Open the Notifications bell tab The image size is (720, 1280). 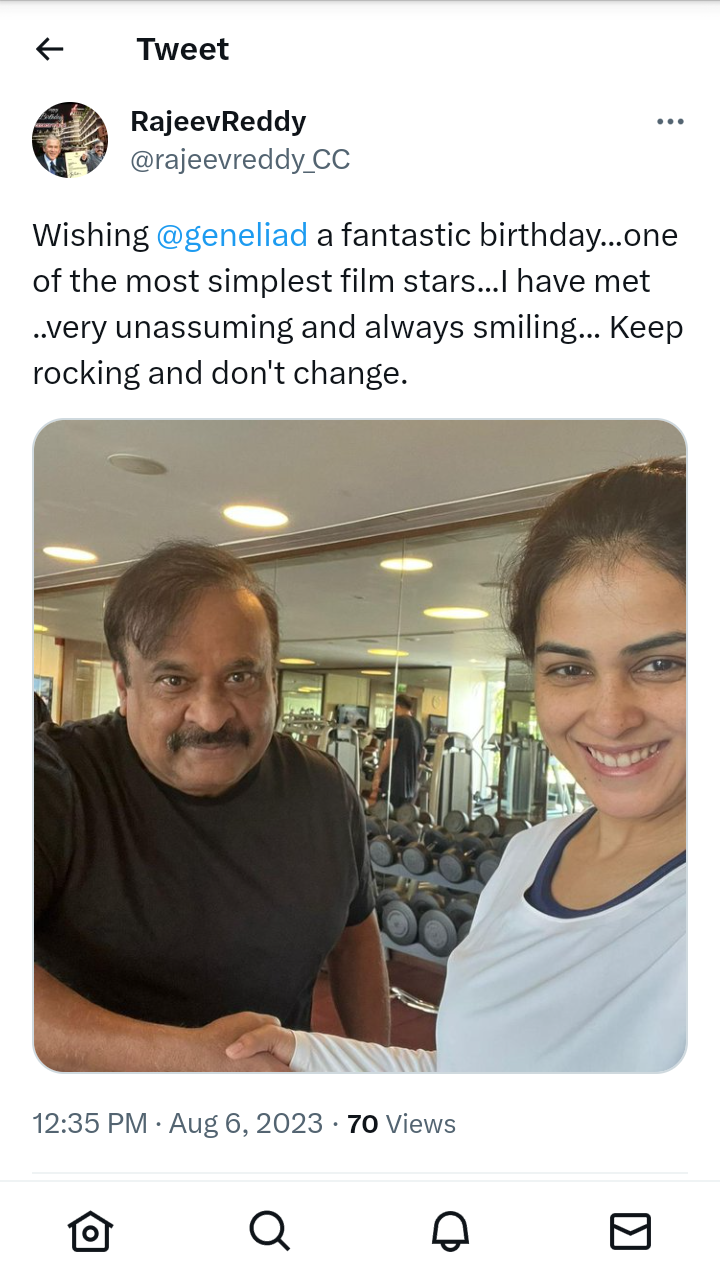(x=450, y=1231)
